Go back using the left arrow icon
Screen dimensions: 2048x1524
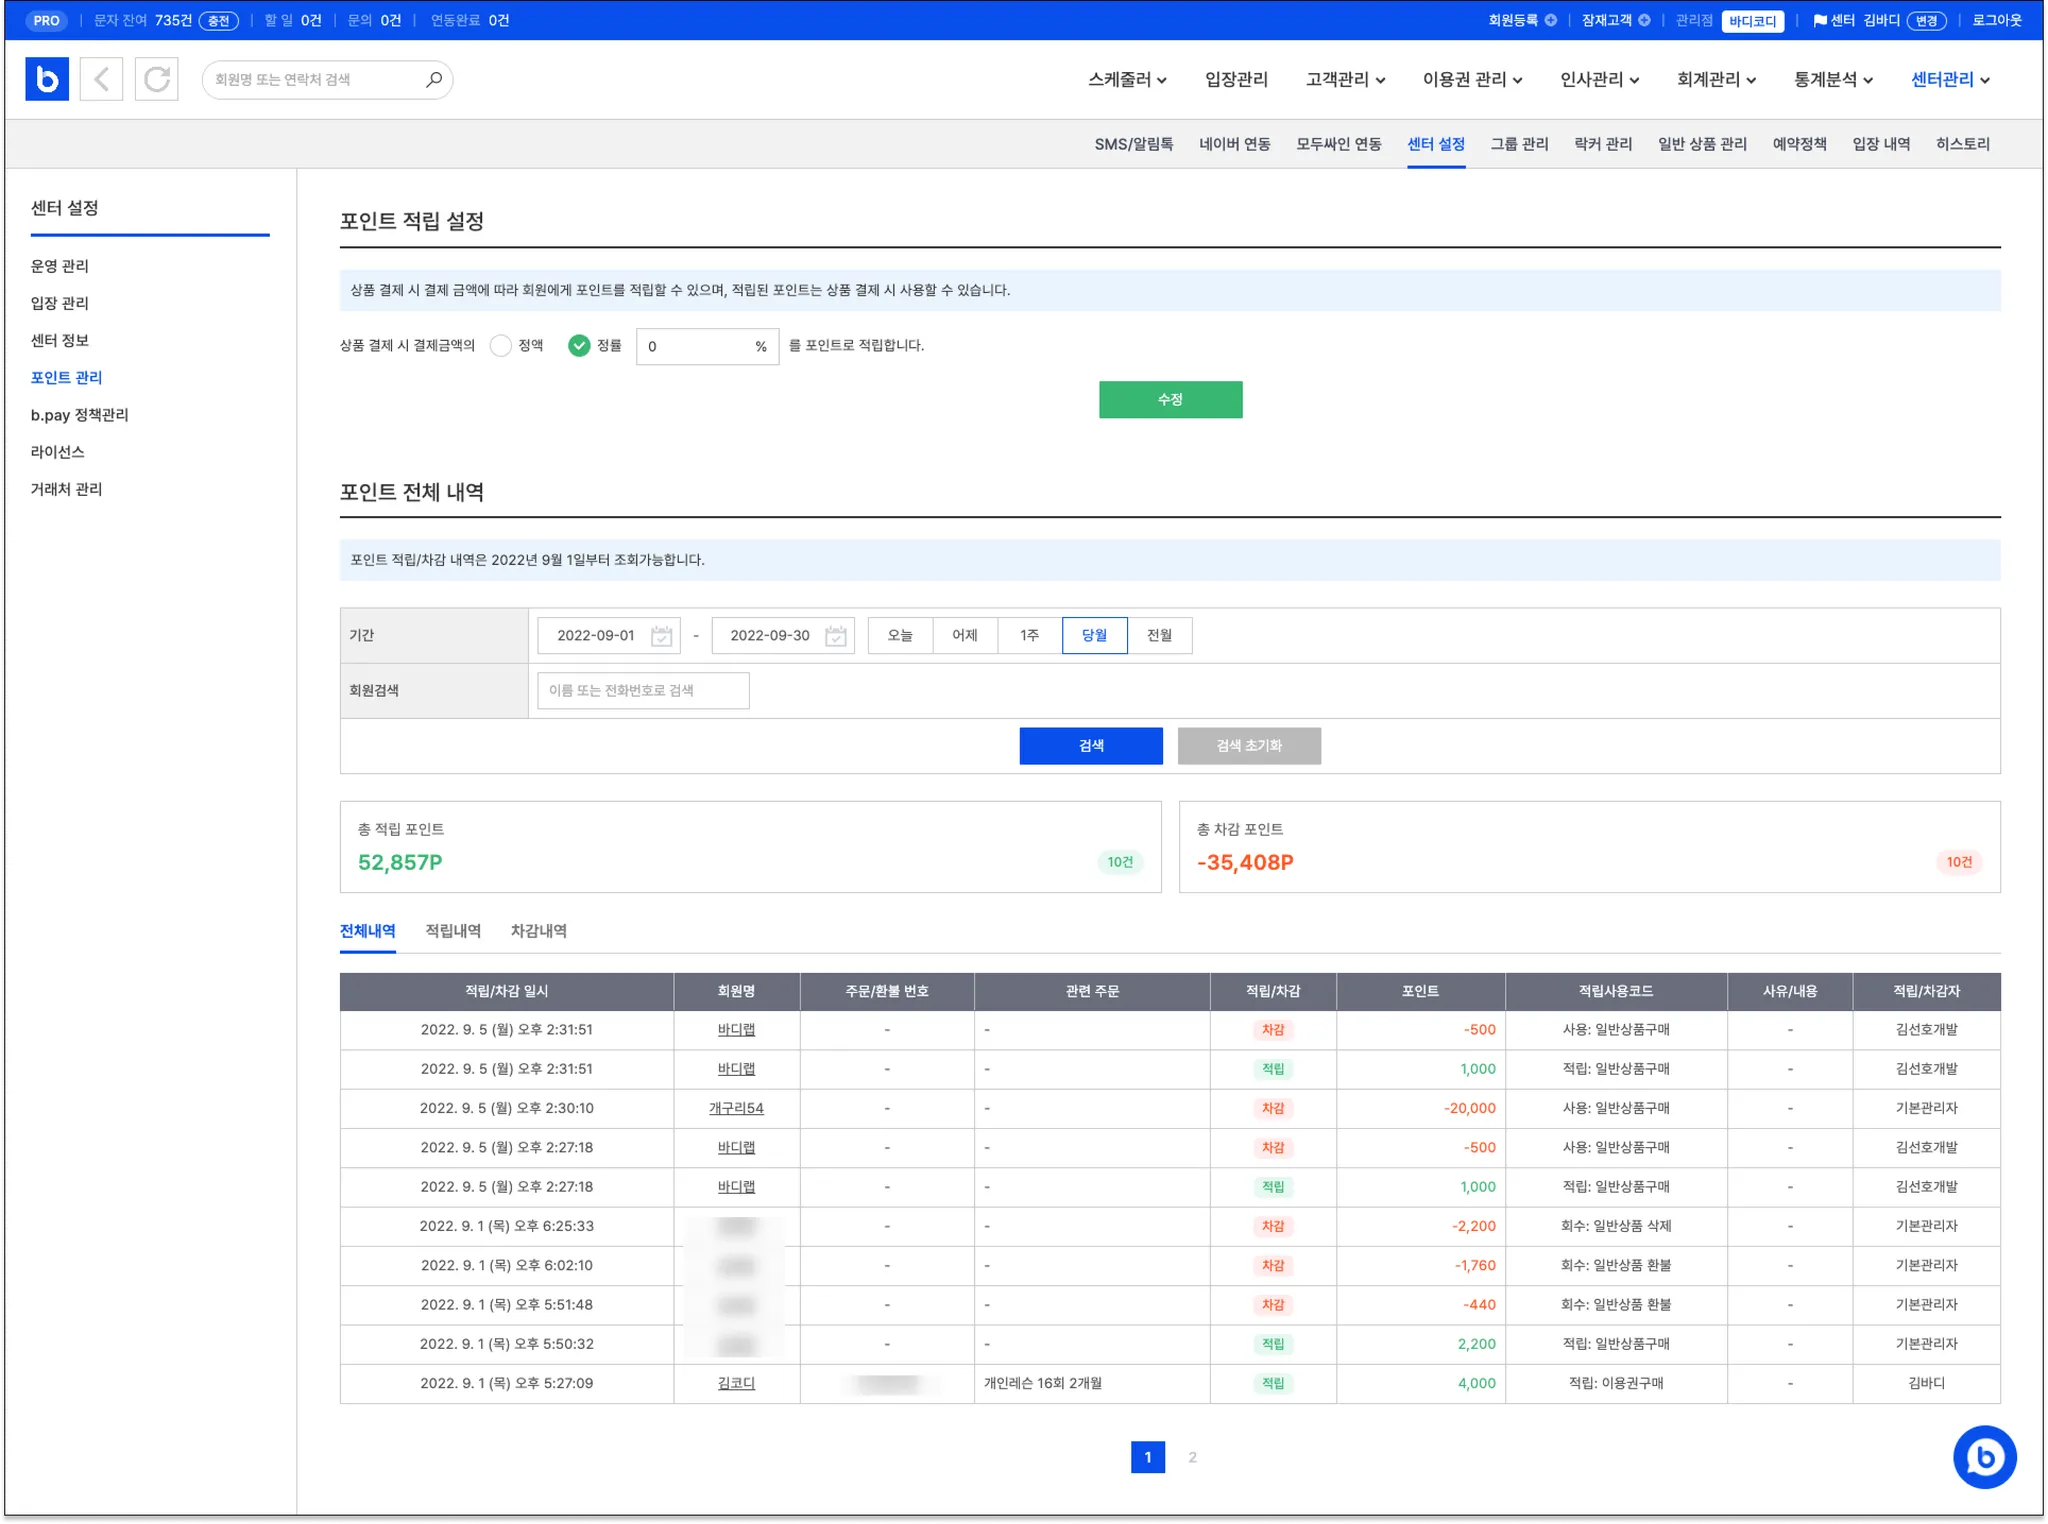pos(101,79)
